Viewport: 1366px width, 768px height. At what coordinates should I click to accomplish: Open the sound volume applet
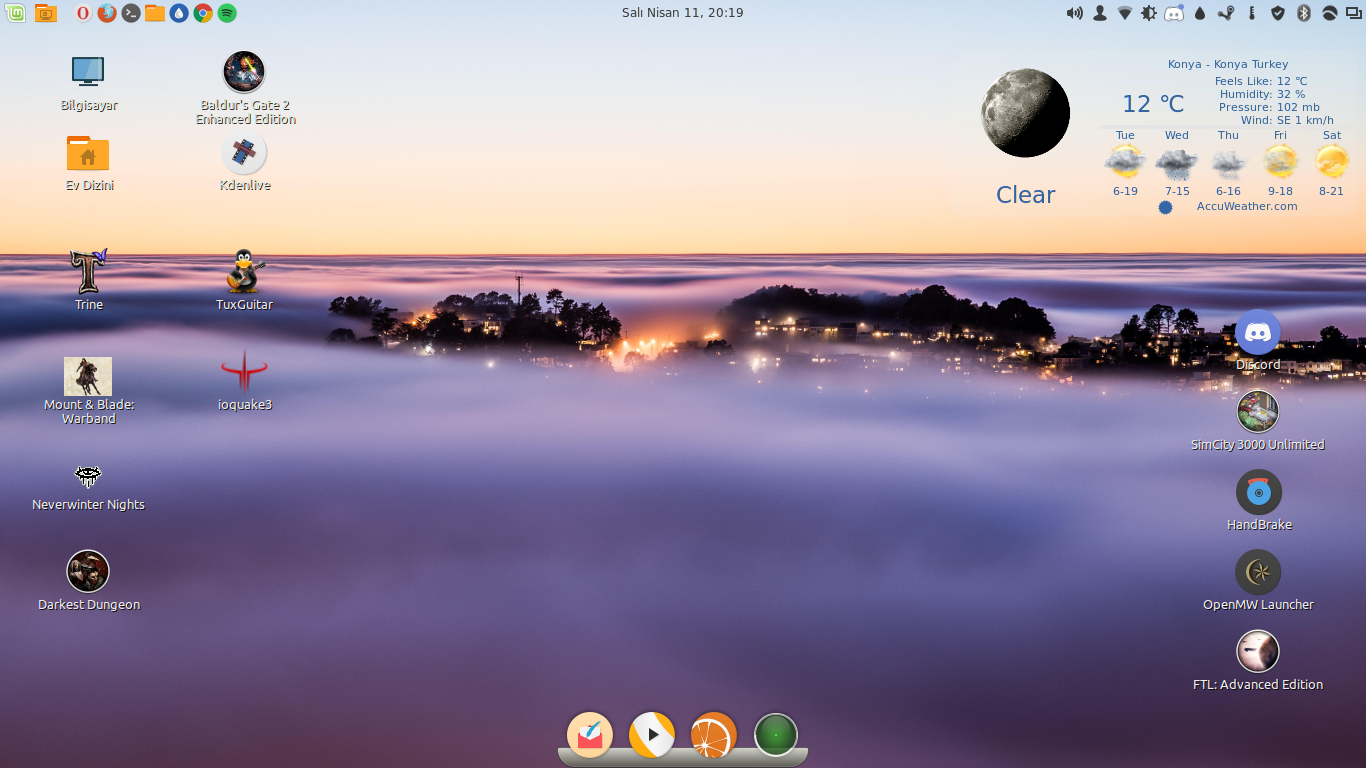[x=1075, y=13]
